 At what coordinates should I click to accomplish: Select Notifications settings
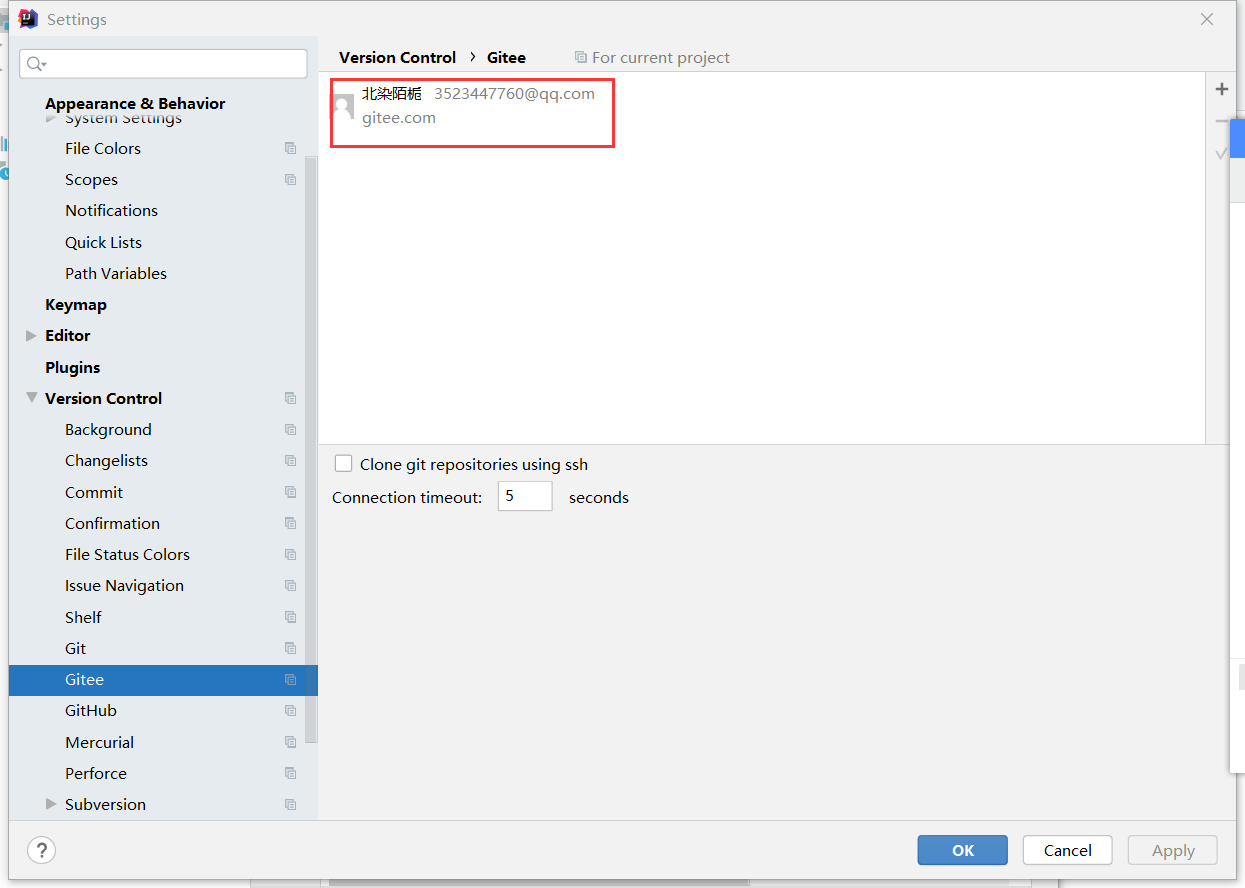tap(111, 211)
